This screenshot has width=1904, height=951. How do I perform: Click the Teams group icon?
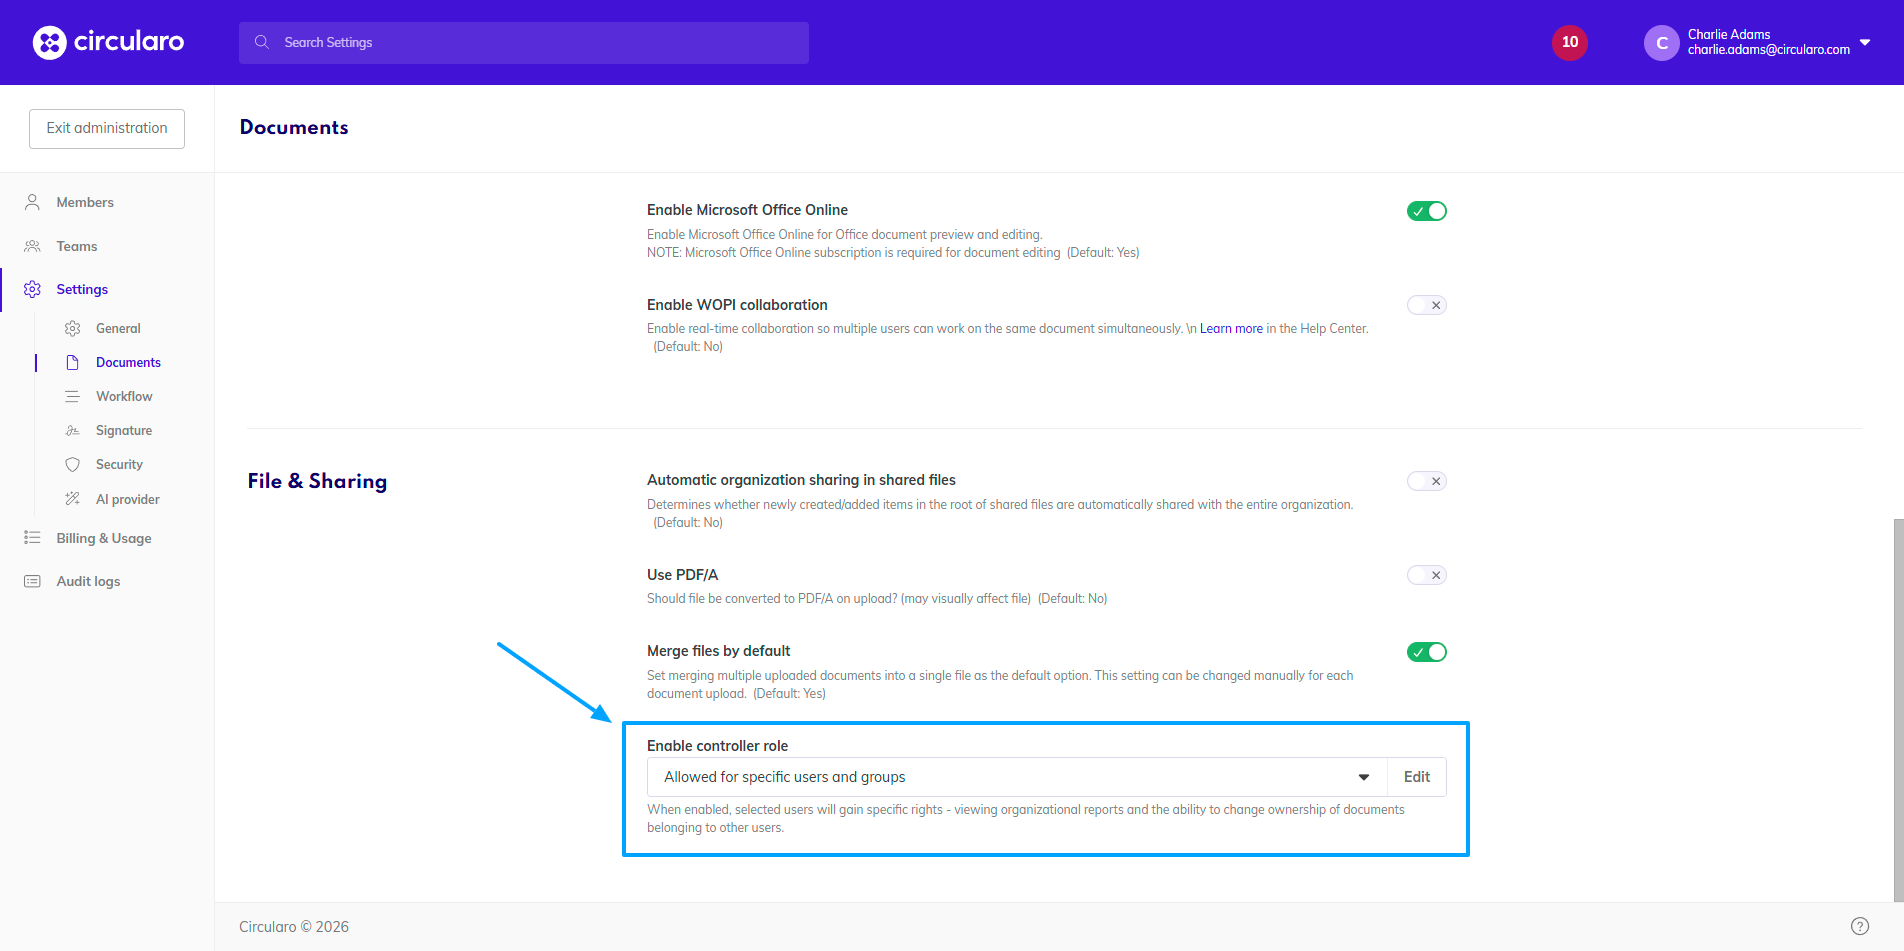[x=32, y=246]
